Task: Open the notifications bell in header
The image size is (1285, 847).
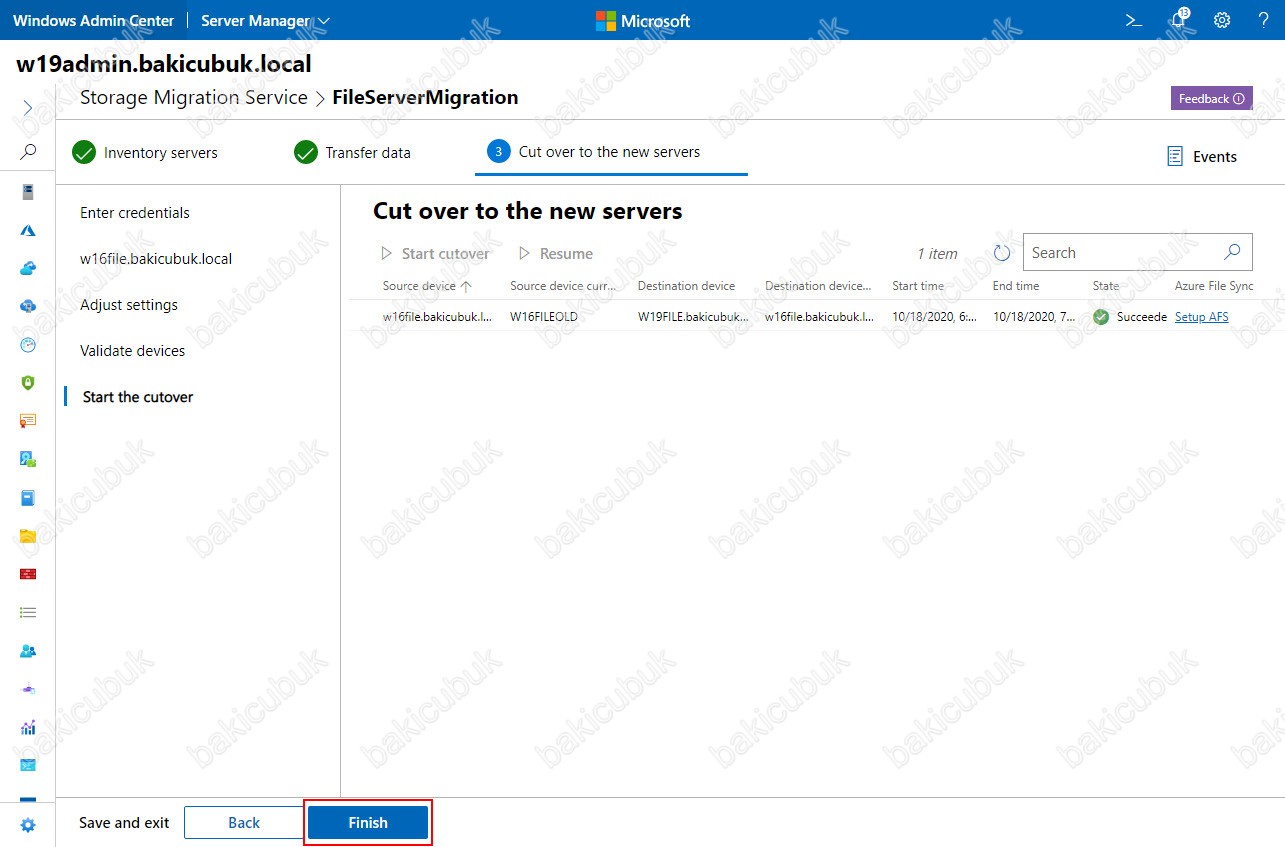Action: (1178, 20)
